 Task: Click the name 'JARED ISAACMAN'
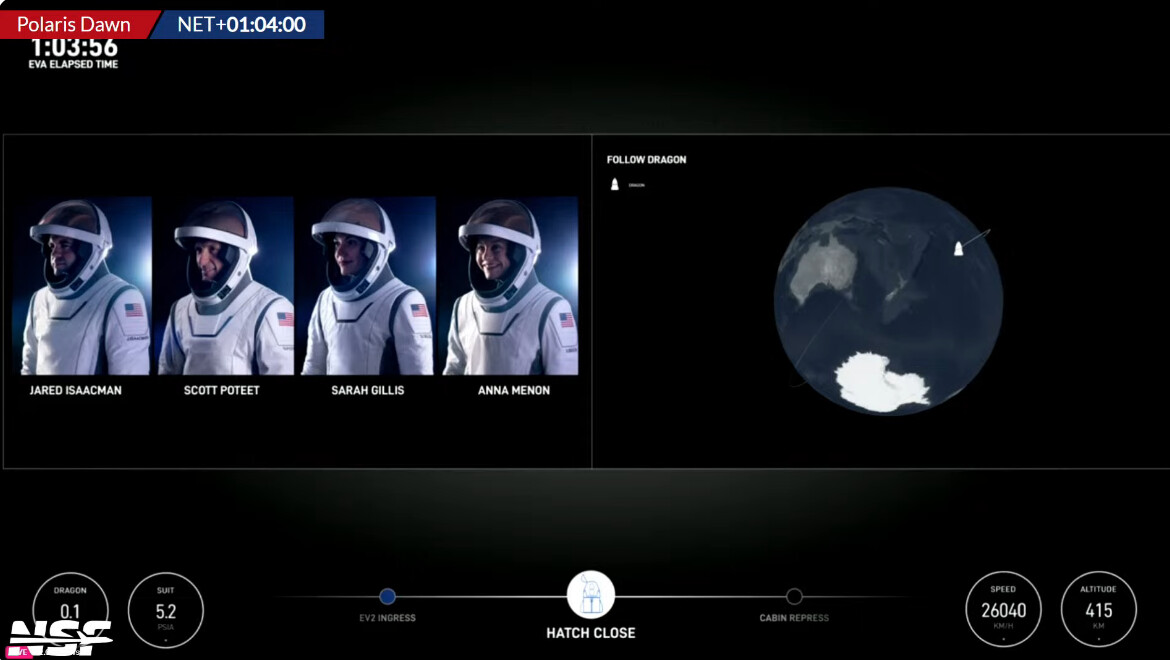point(75,390)
